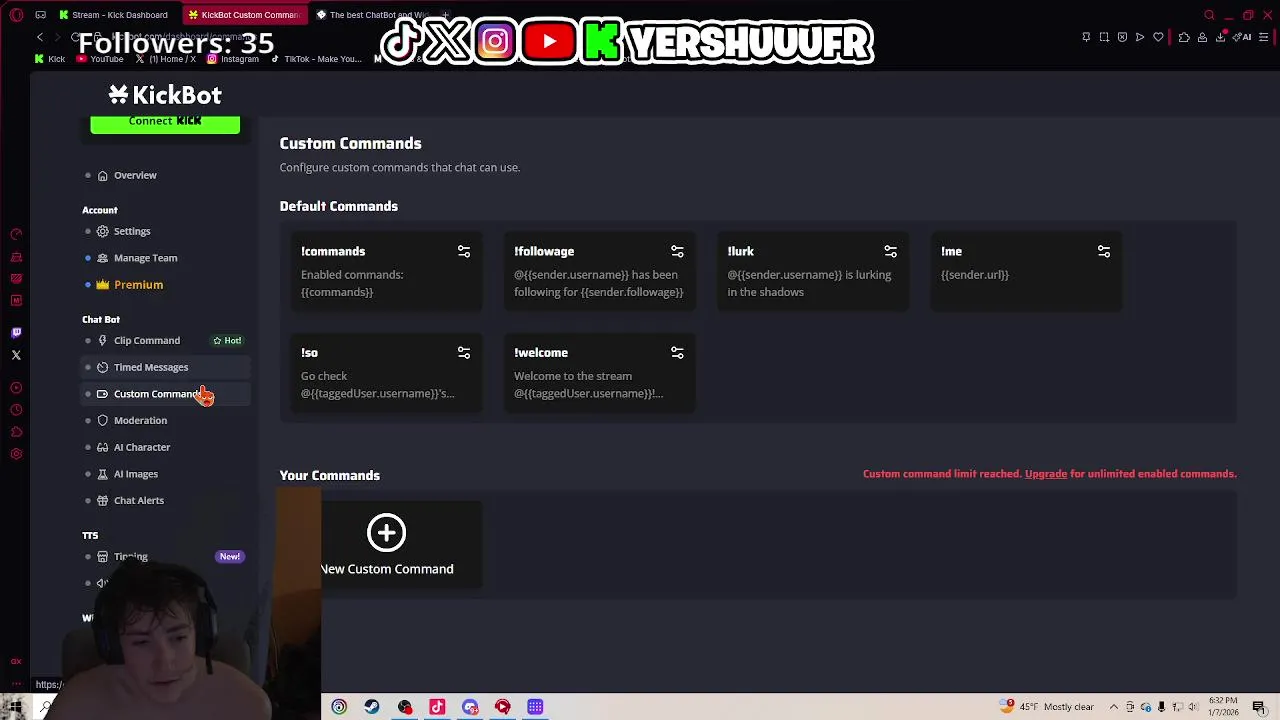Open Chat Alerts page
Screen dimensions: 1280x720
pos(138,501)
